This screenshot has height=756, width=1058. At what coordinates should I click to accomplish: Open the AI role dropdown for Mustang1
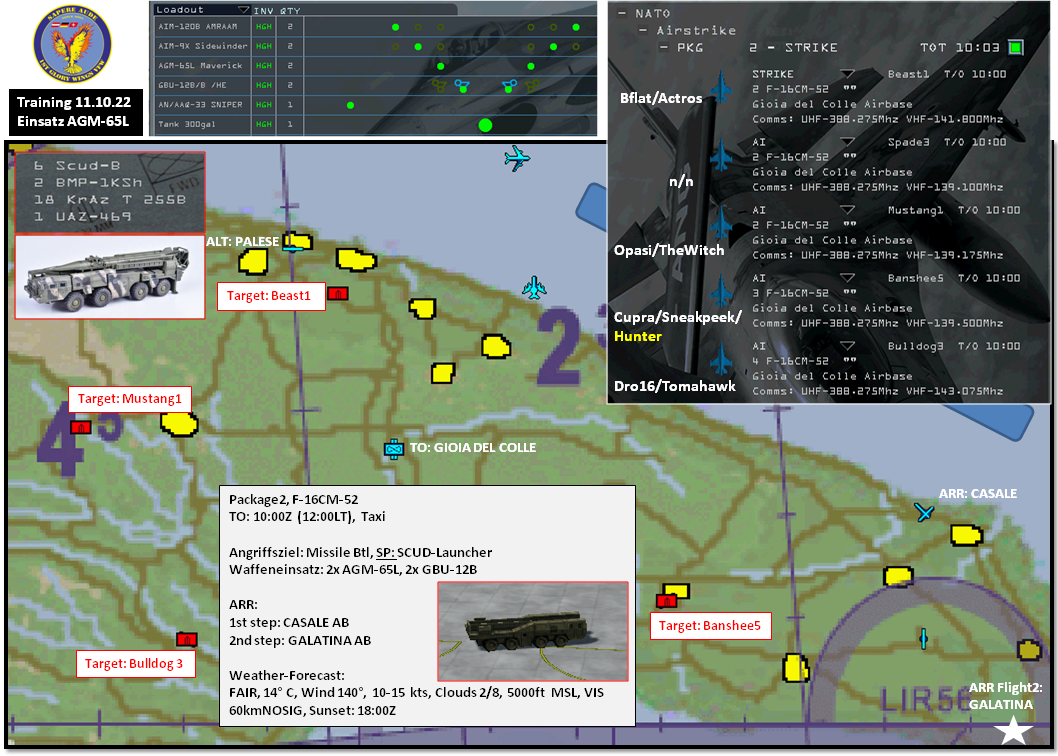pyautogui.click(x=847, y=210)
